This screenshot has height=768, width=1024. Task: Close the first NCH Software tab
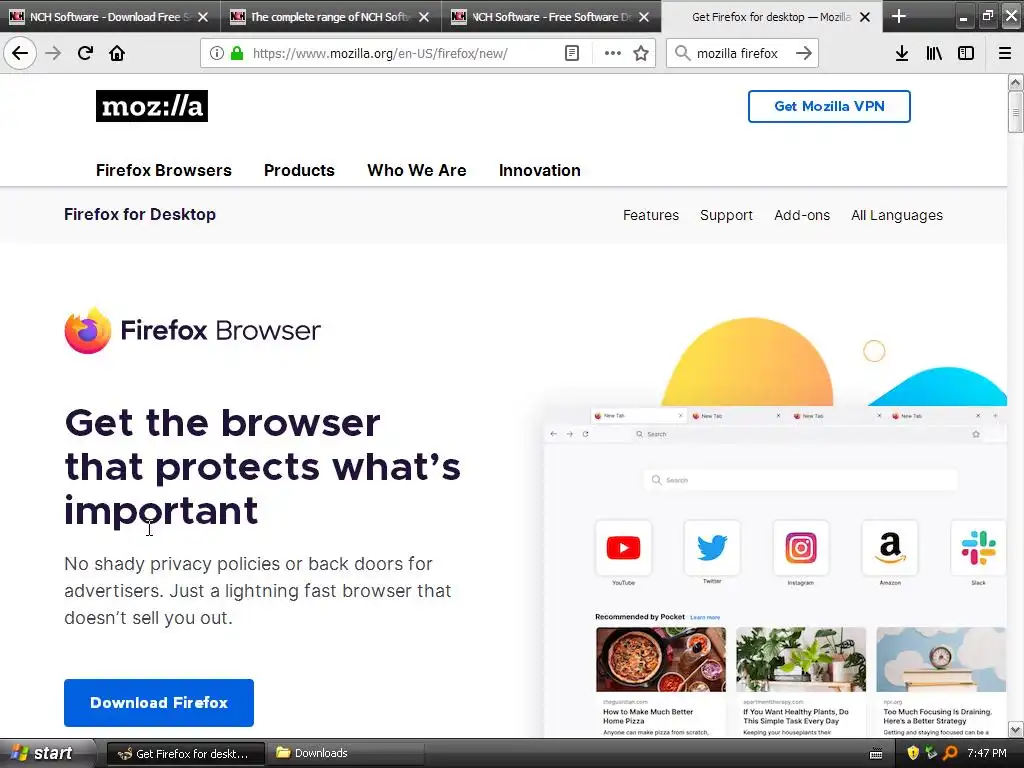coord(203,17)
